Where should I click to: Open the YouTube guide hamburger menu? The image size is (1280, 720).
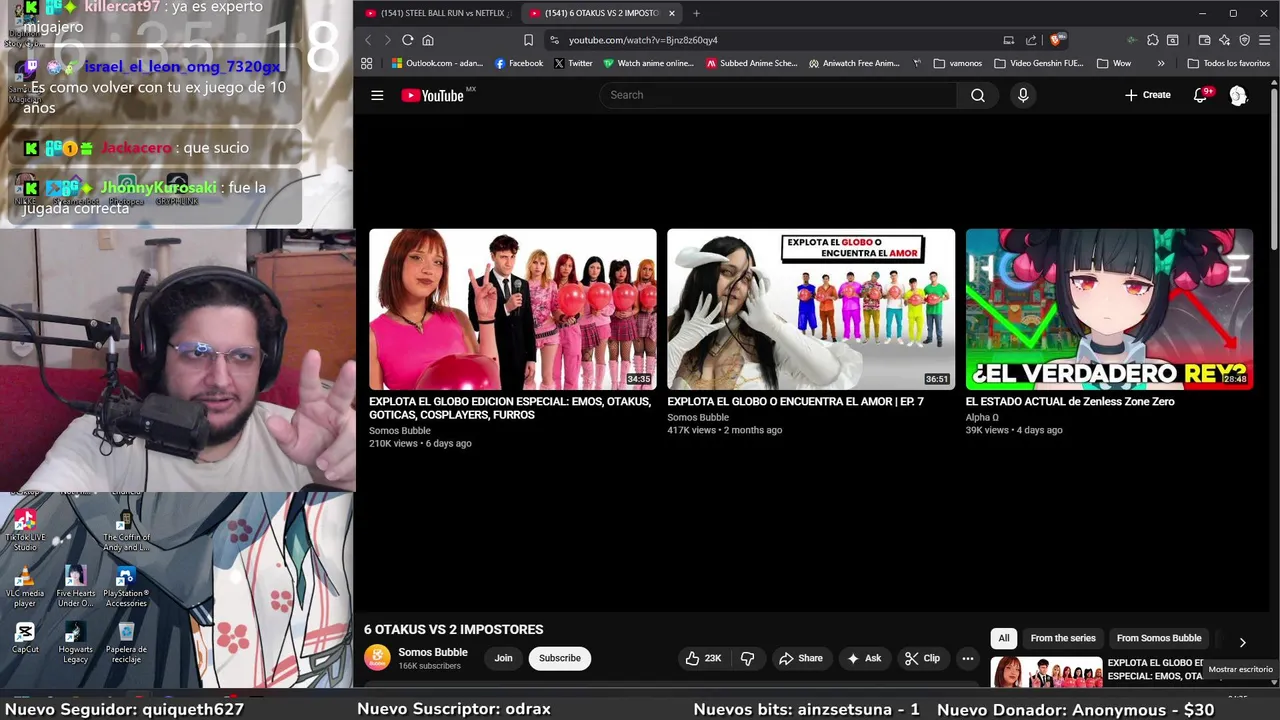pos(377,95)
